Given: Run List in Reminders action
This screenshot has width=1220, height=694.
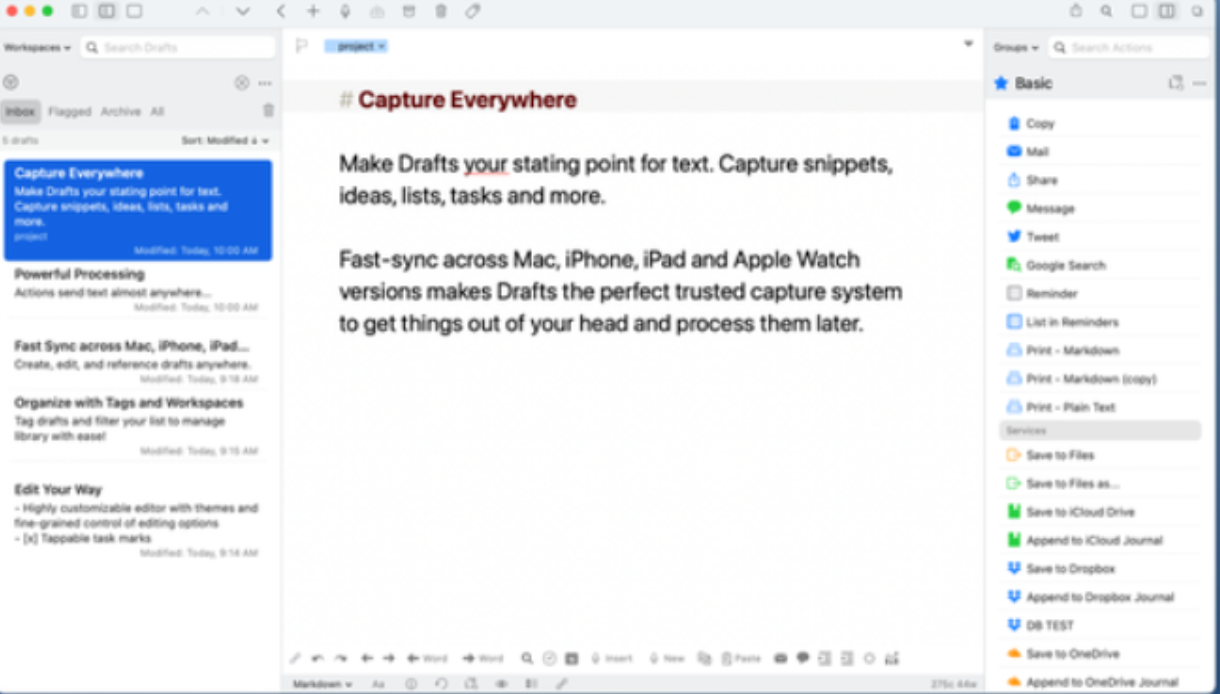Looking at the screenshot, I should pos(1100,322).
